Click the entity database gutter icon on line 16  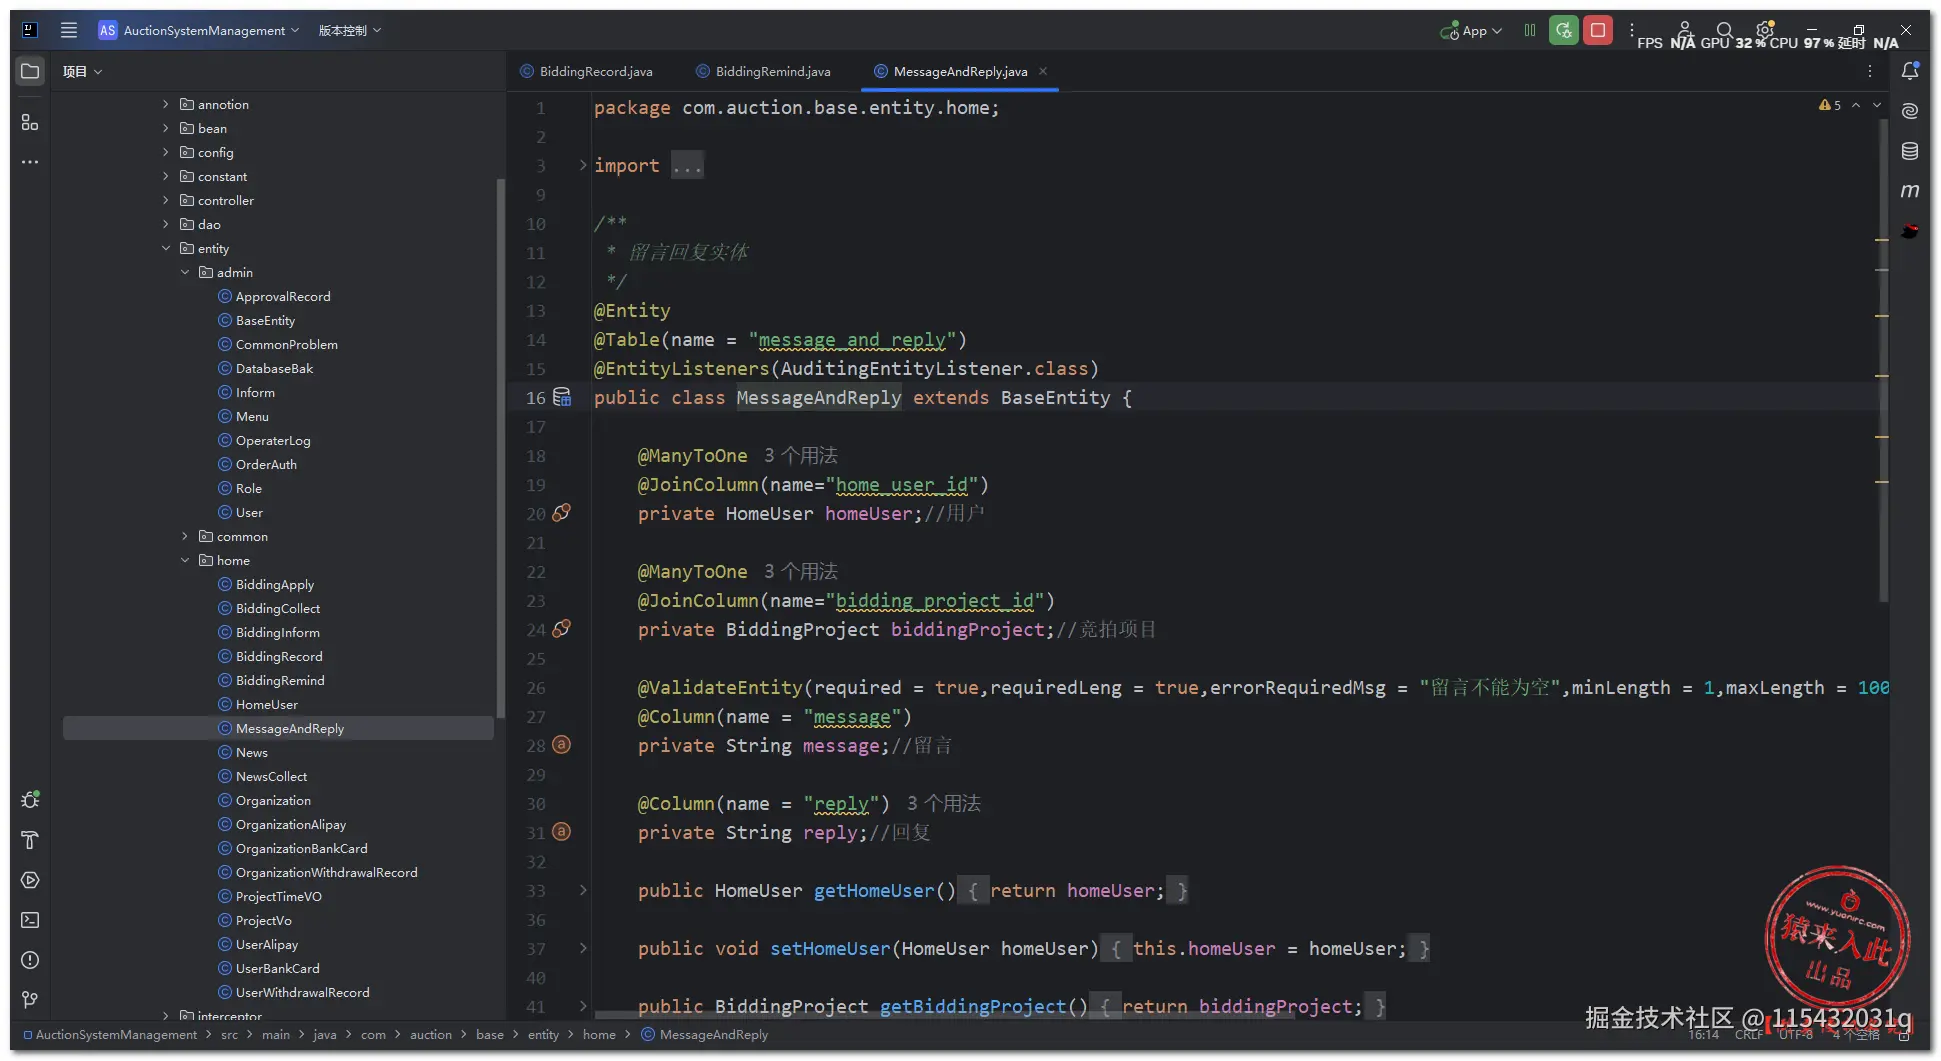pyautogui.click(x=562, y=397)
